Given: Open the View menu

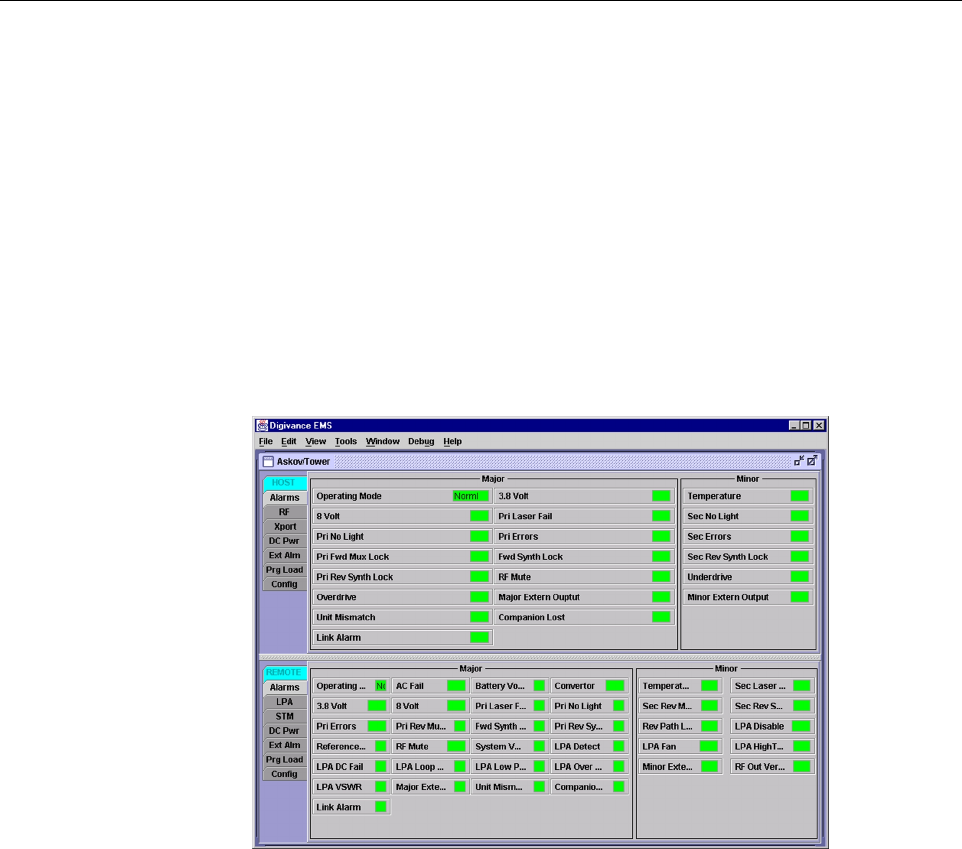Looking at the screenshot, I should pyautogui.click(x=315, y=441).
